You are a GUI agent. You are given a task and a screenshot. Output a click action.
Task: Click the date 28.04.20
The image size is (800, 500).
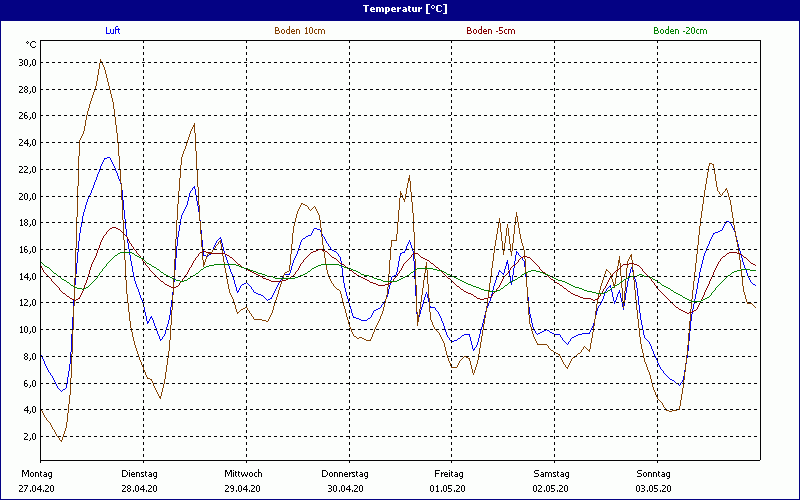coord(140,489)
